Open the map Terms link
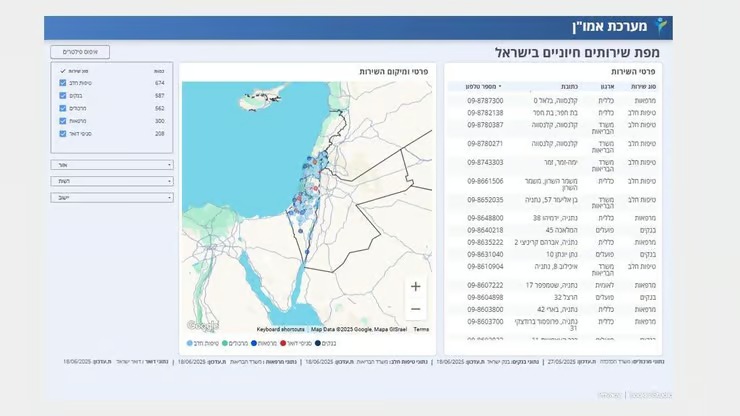Viewport: 740px width, 416px height. coord(421,329)
